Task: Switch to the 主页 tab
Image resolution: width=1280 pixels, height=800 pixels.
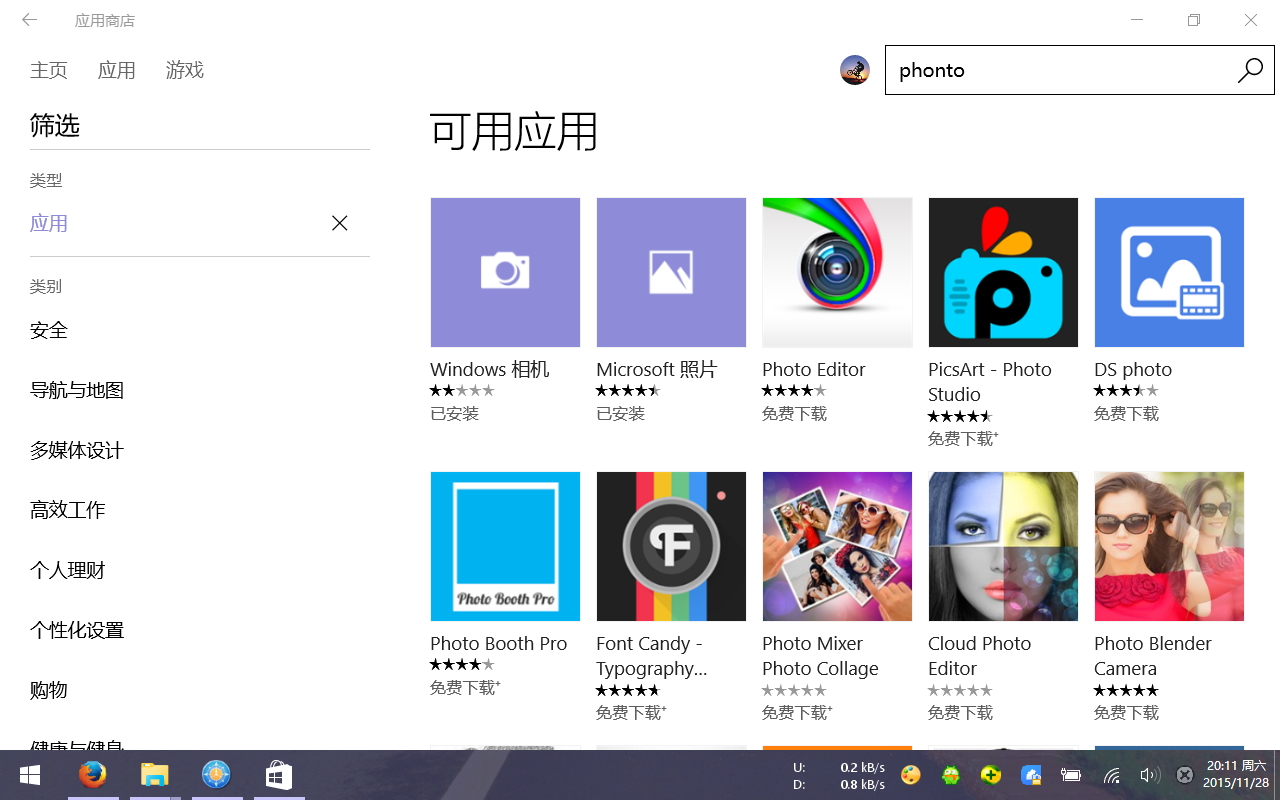Action: point(49,70)
